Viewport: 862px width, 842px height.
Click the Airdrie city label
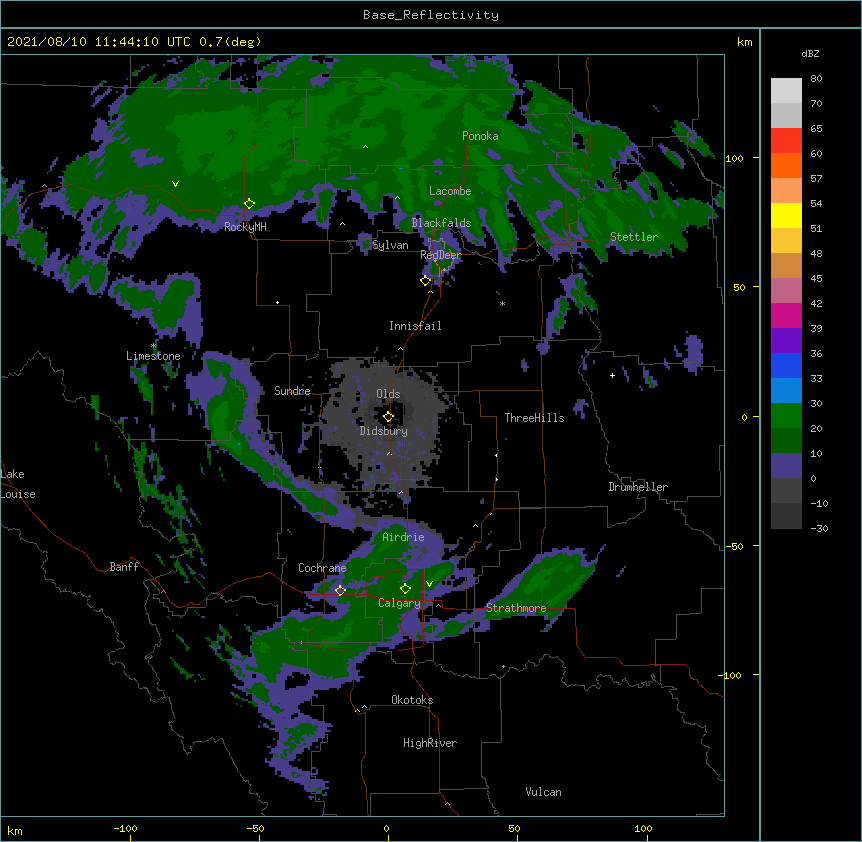coord(403,537)
